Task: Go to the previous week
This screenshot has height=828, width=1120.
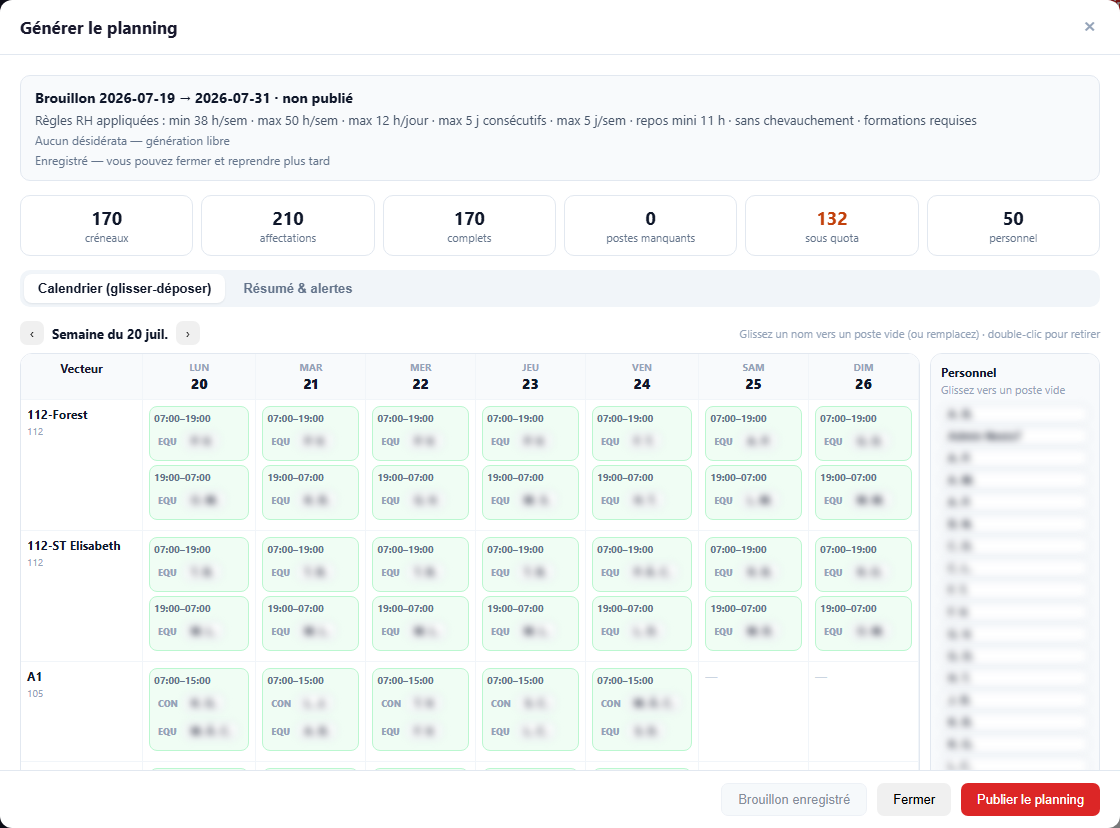Action: click(x=32, y=334)
